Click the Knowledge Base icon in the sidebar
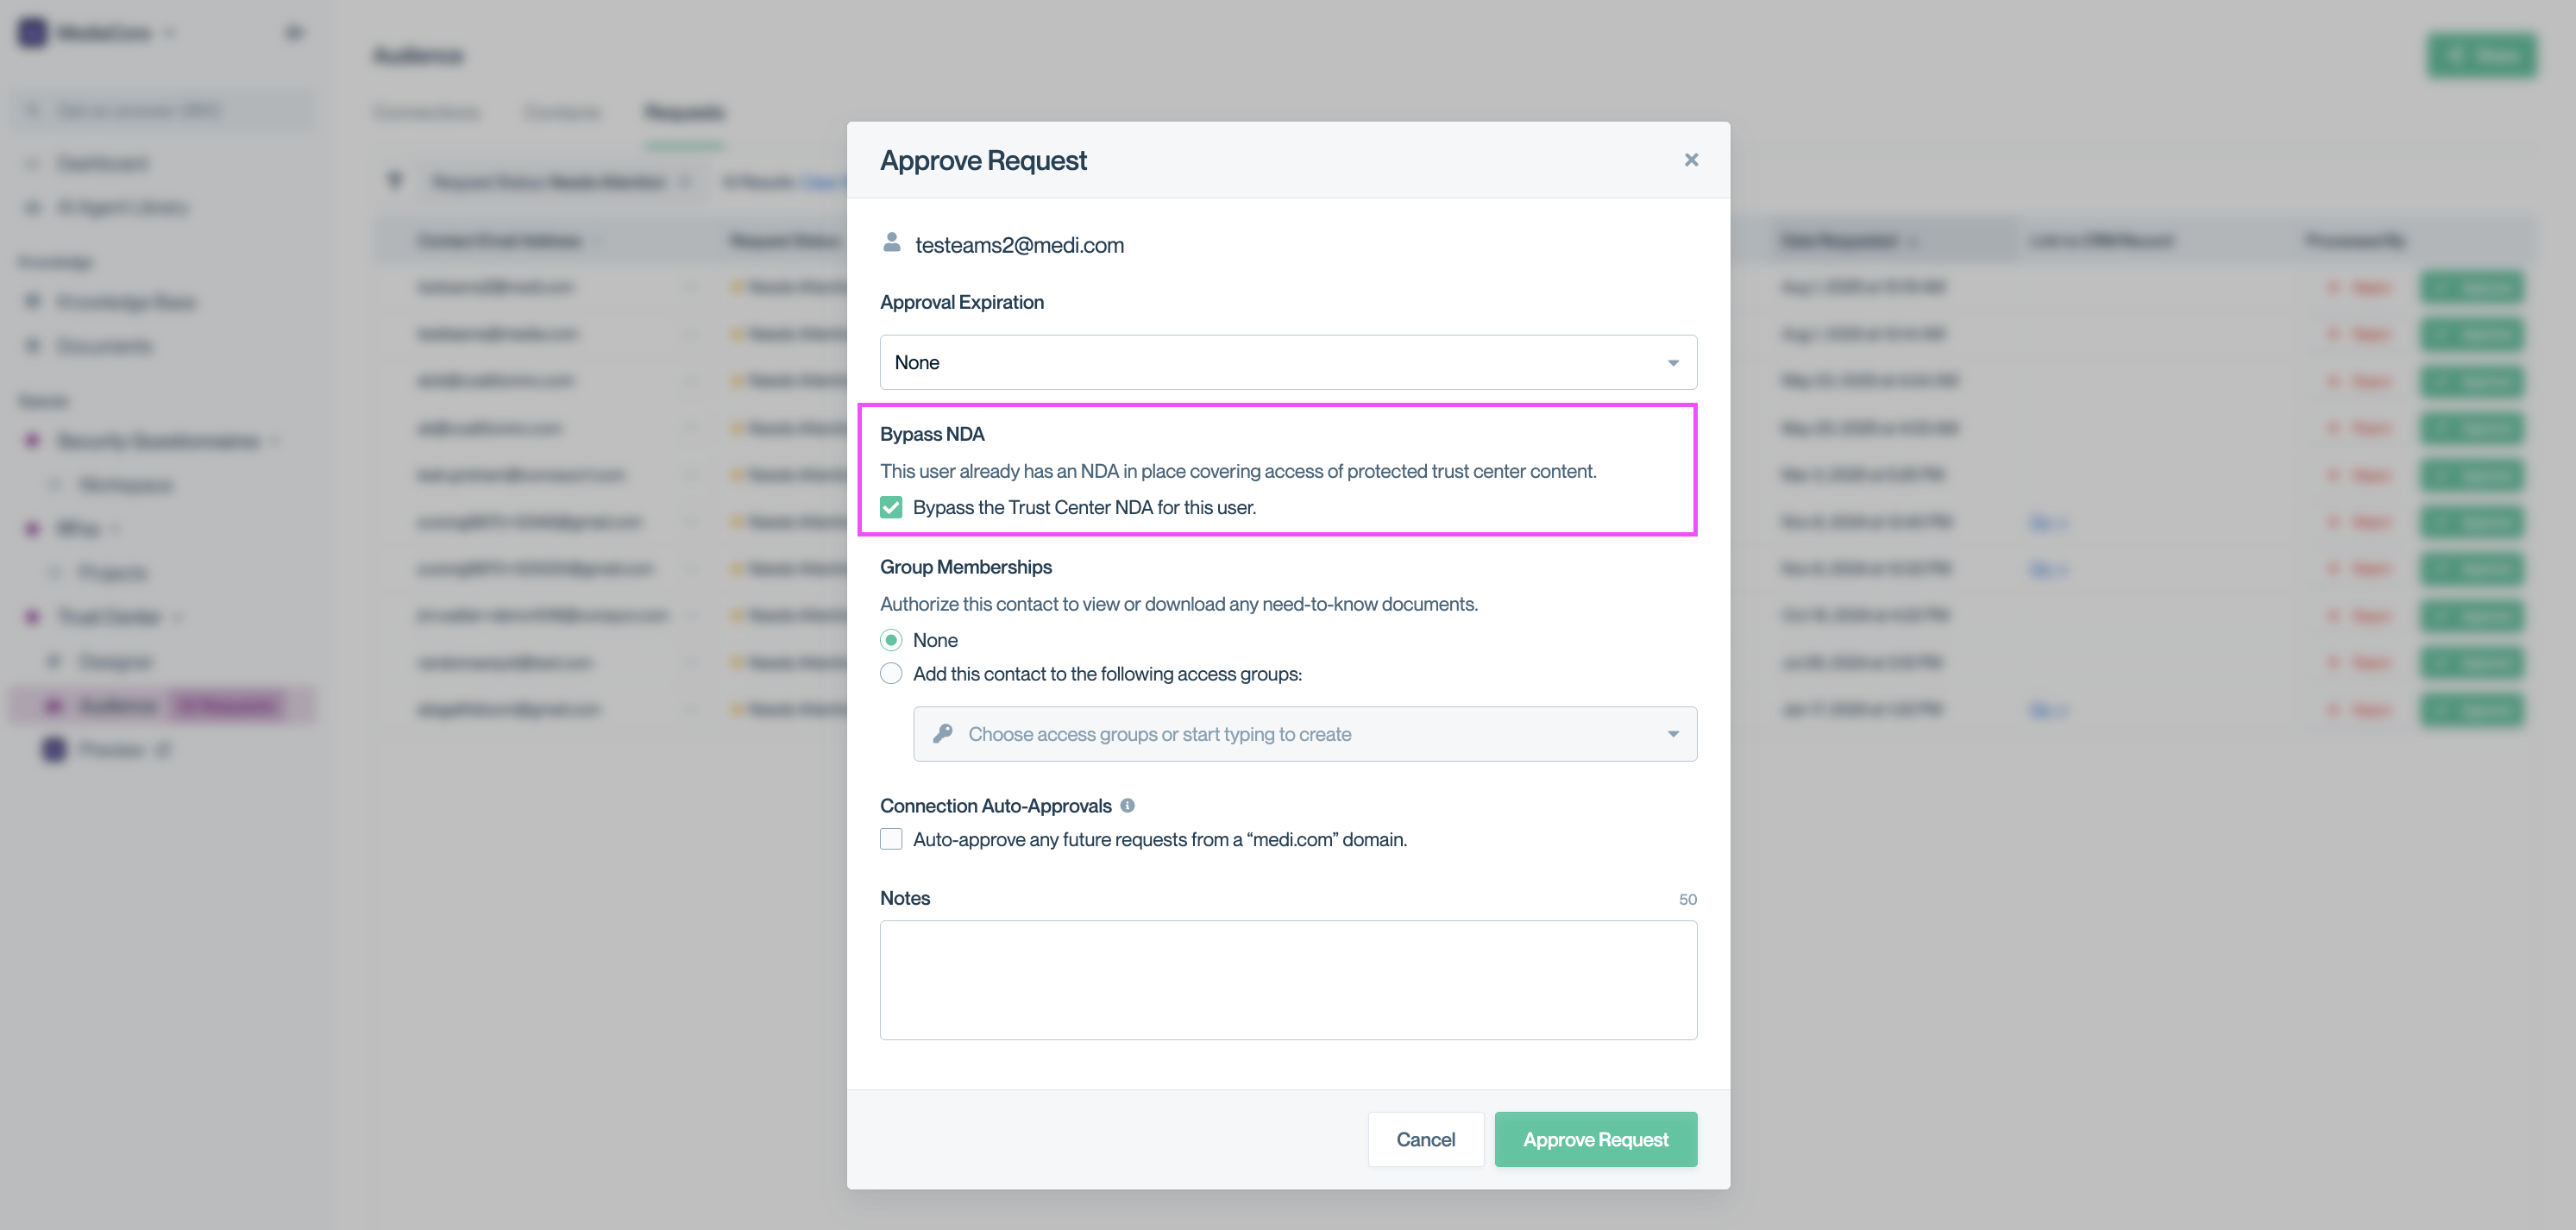The width and height of the screenshot is (2576, 1230). tap(33, 301)
